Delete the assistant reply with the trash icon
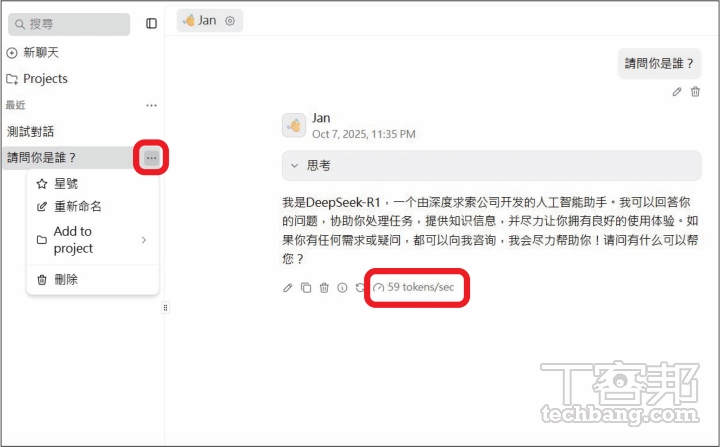This screenshot has height=447, width=720. pyautogui.click(x=324, y=288)
